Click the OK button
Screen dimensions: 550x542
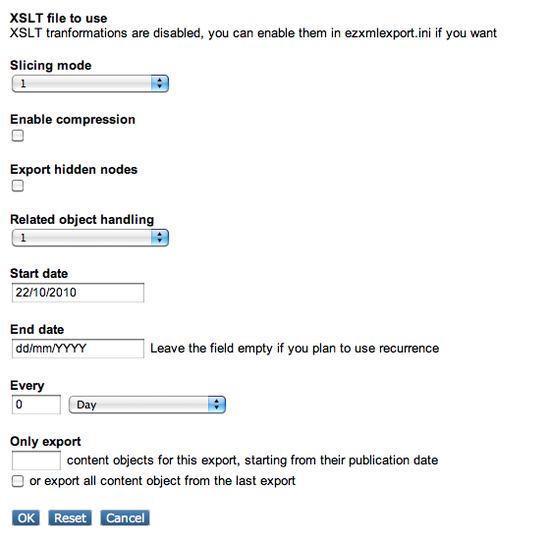coord(26,518)
